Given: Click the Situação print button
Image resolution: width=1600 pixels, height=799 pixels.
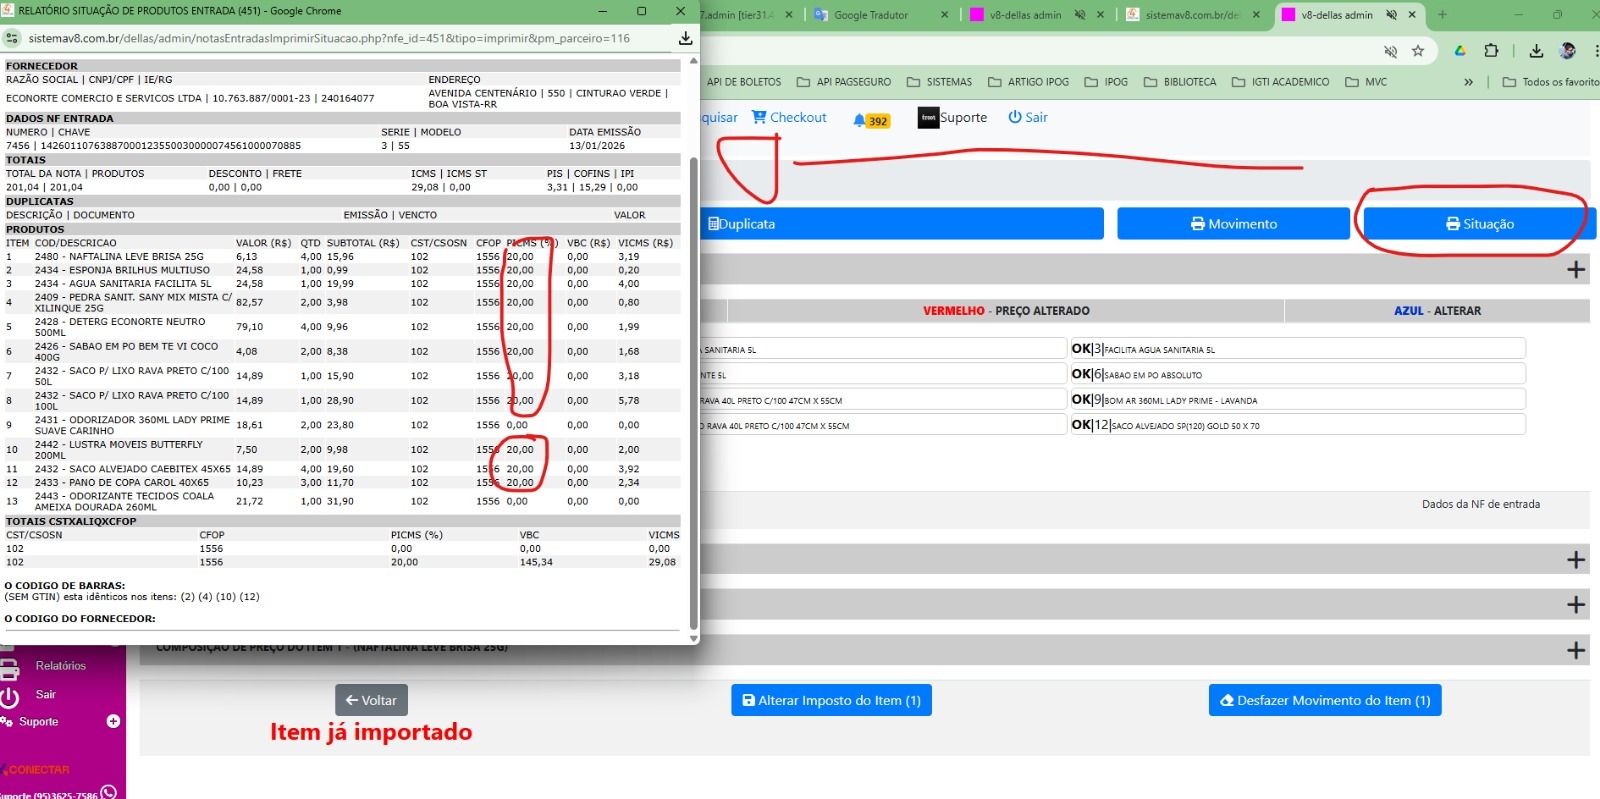Looking at the screenshot, I should point(1479,224).
